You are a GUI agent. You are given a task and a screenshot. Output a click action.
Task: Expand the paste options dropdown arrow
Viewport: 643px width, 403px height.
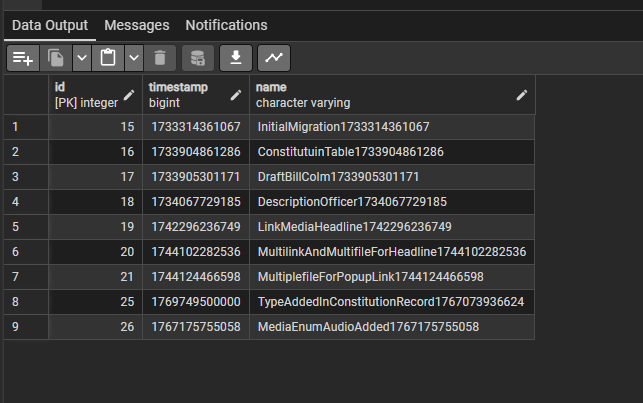click(x=134, y=58)
